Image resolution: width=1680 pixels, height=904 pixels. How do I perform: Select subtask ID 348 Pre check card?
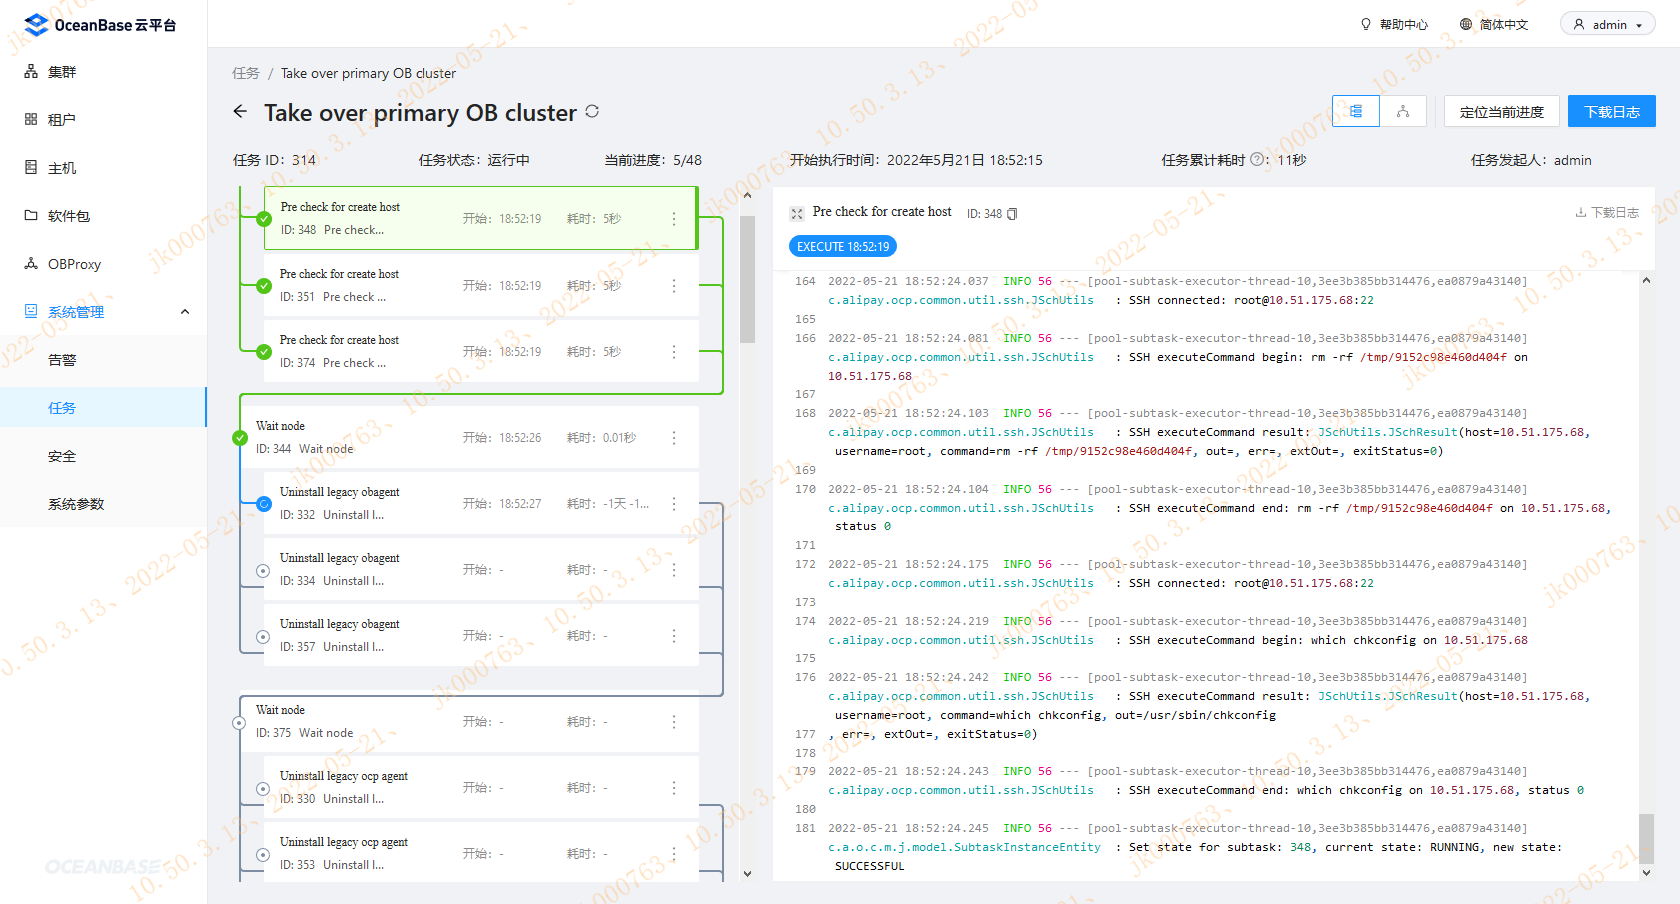tap(480, 218)
